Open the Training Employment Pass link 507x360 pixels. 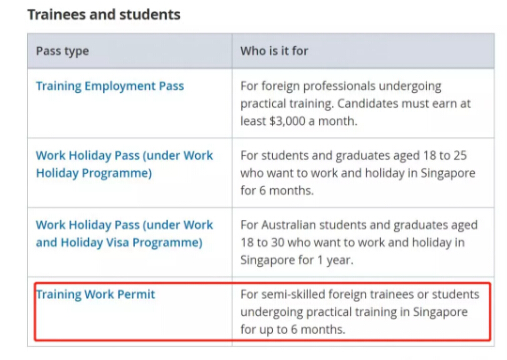[110, 86]
